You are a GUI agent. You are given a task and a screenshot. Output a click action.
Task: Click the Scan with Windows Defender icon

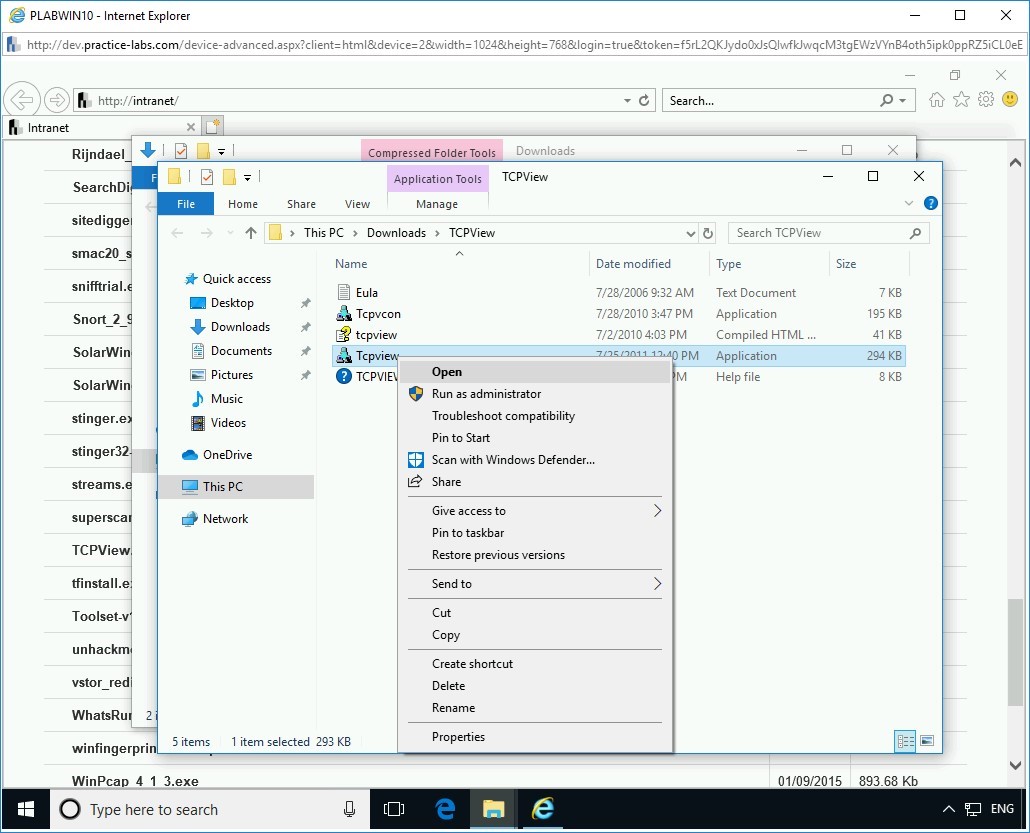[414, 459]
